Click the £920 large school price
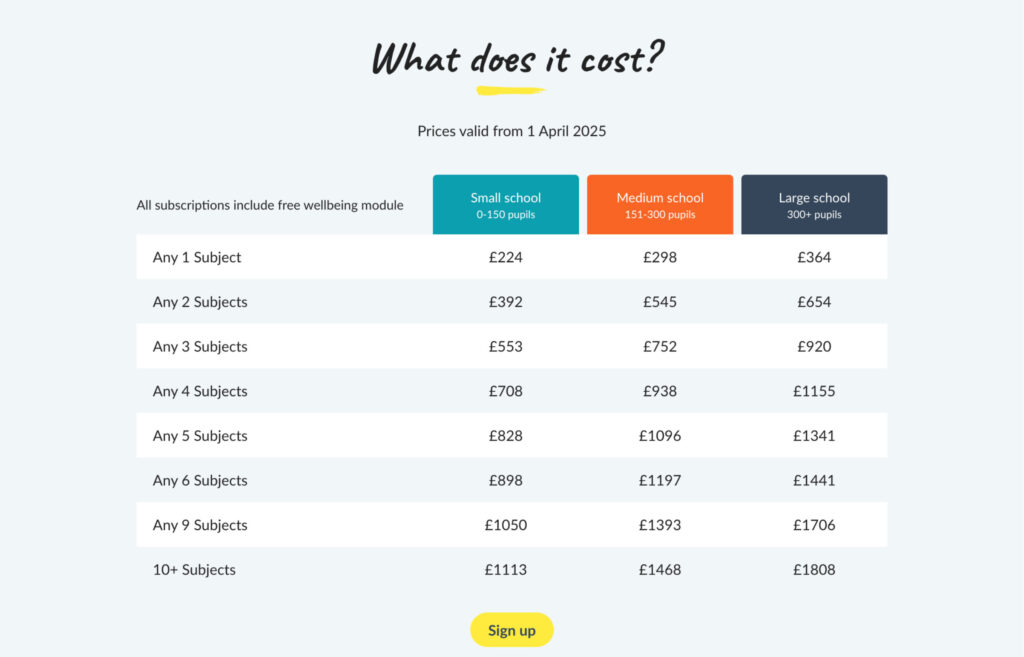Image resolution: width=1024 pixels, height=657 pixels. (814, 346)
